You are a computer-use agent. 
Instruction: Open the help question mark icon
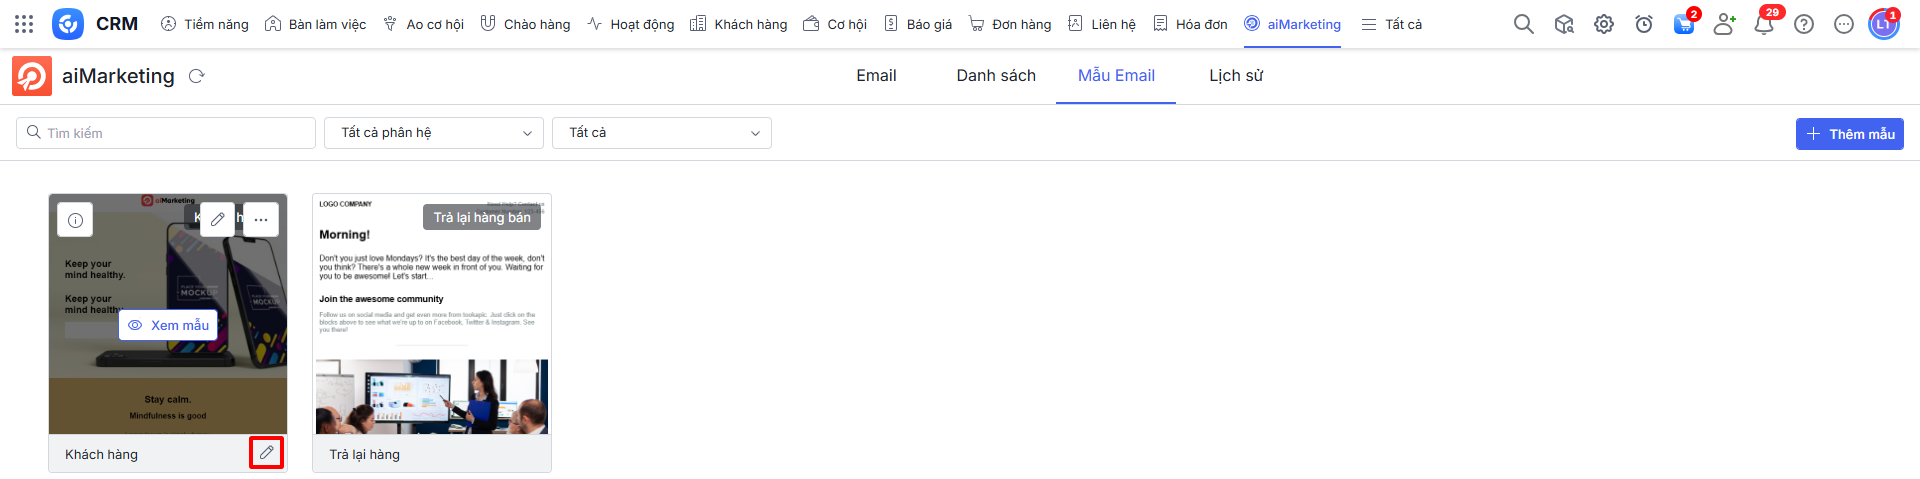coord(1804,24)
